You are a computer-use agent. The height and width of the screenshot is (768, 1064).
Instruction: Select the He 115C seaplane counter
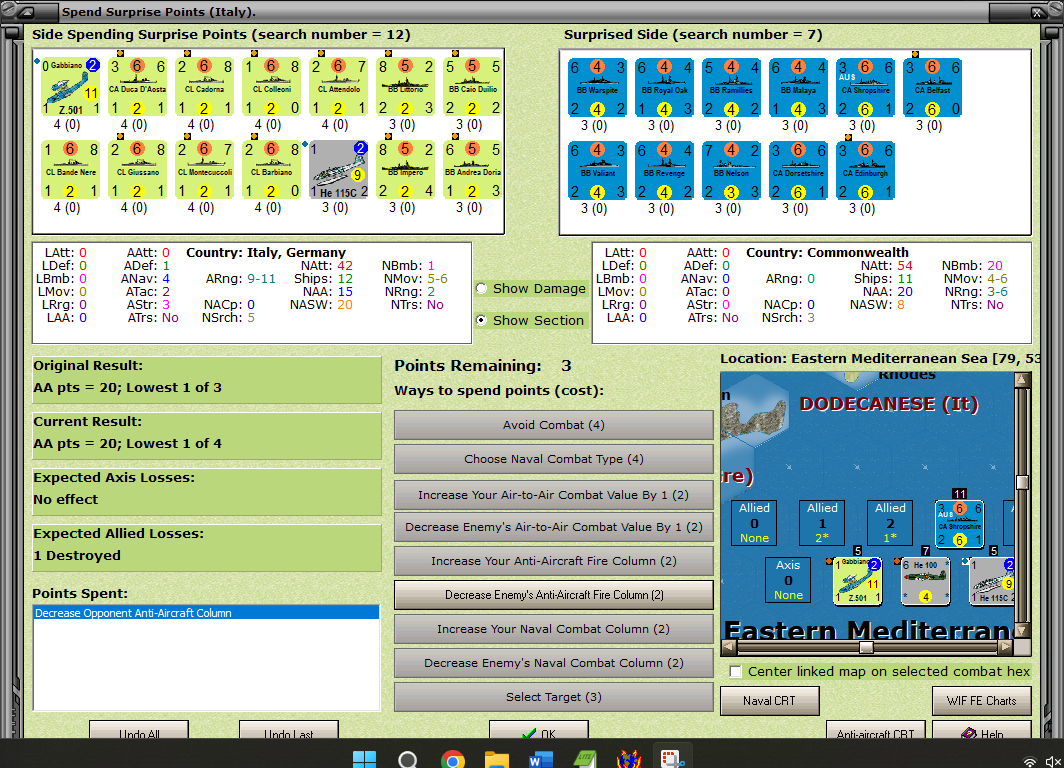[339, 170]
